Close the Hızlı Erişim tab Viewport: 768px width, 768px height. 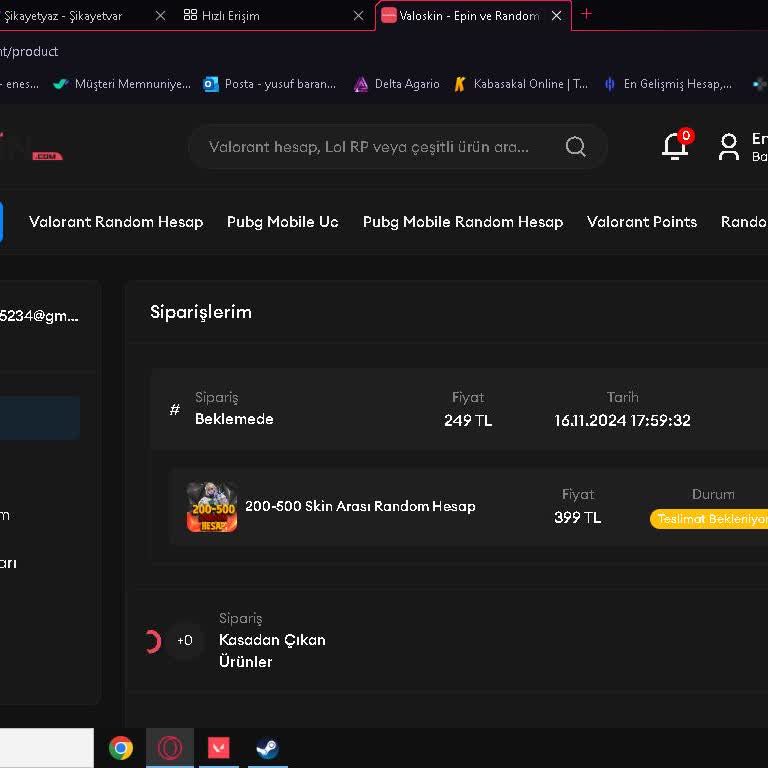[x=359, y=16]
